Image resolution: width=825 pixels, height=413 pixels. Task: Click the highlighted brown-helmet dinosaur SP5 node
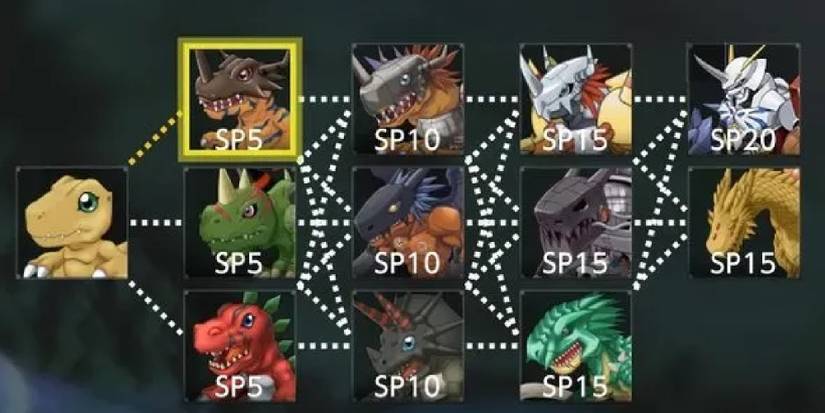(240, 99)
